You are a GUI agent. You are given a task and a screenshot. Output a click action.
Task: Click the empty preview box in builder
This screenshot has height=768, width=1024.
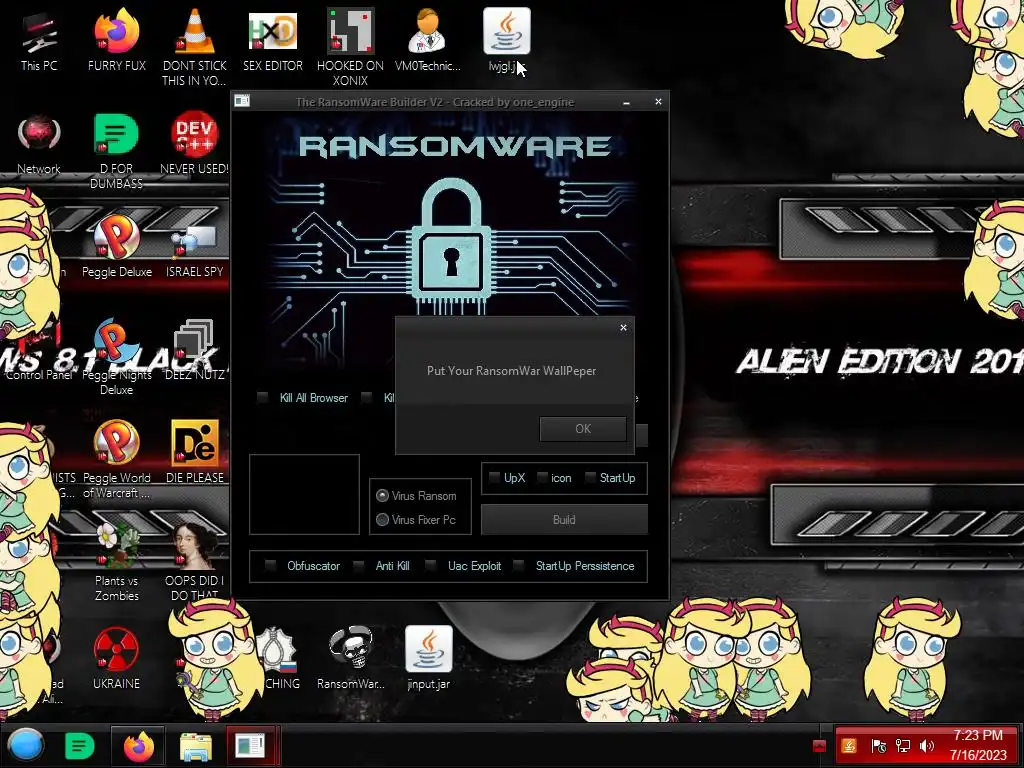pyautogui.click(x=304, y=494)
